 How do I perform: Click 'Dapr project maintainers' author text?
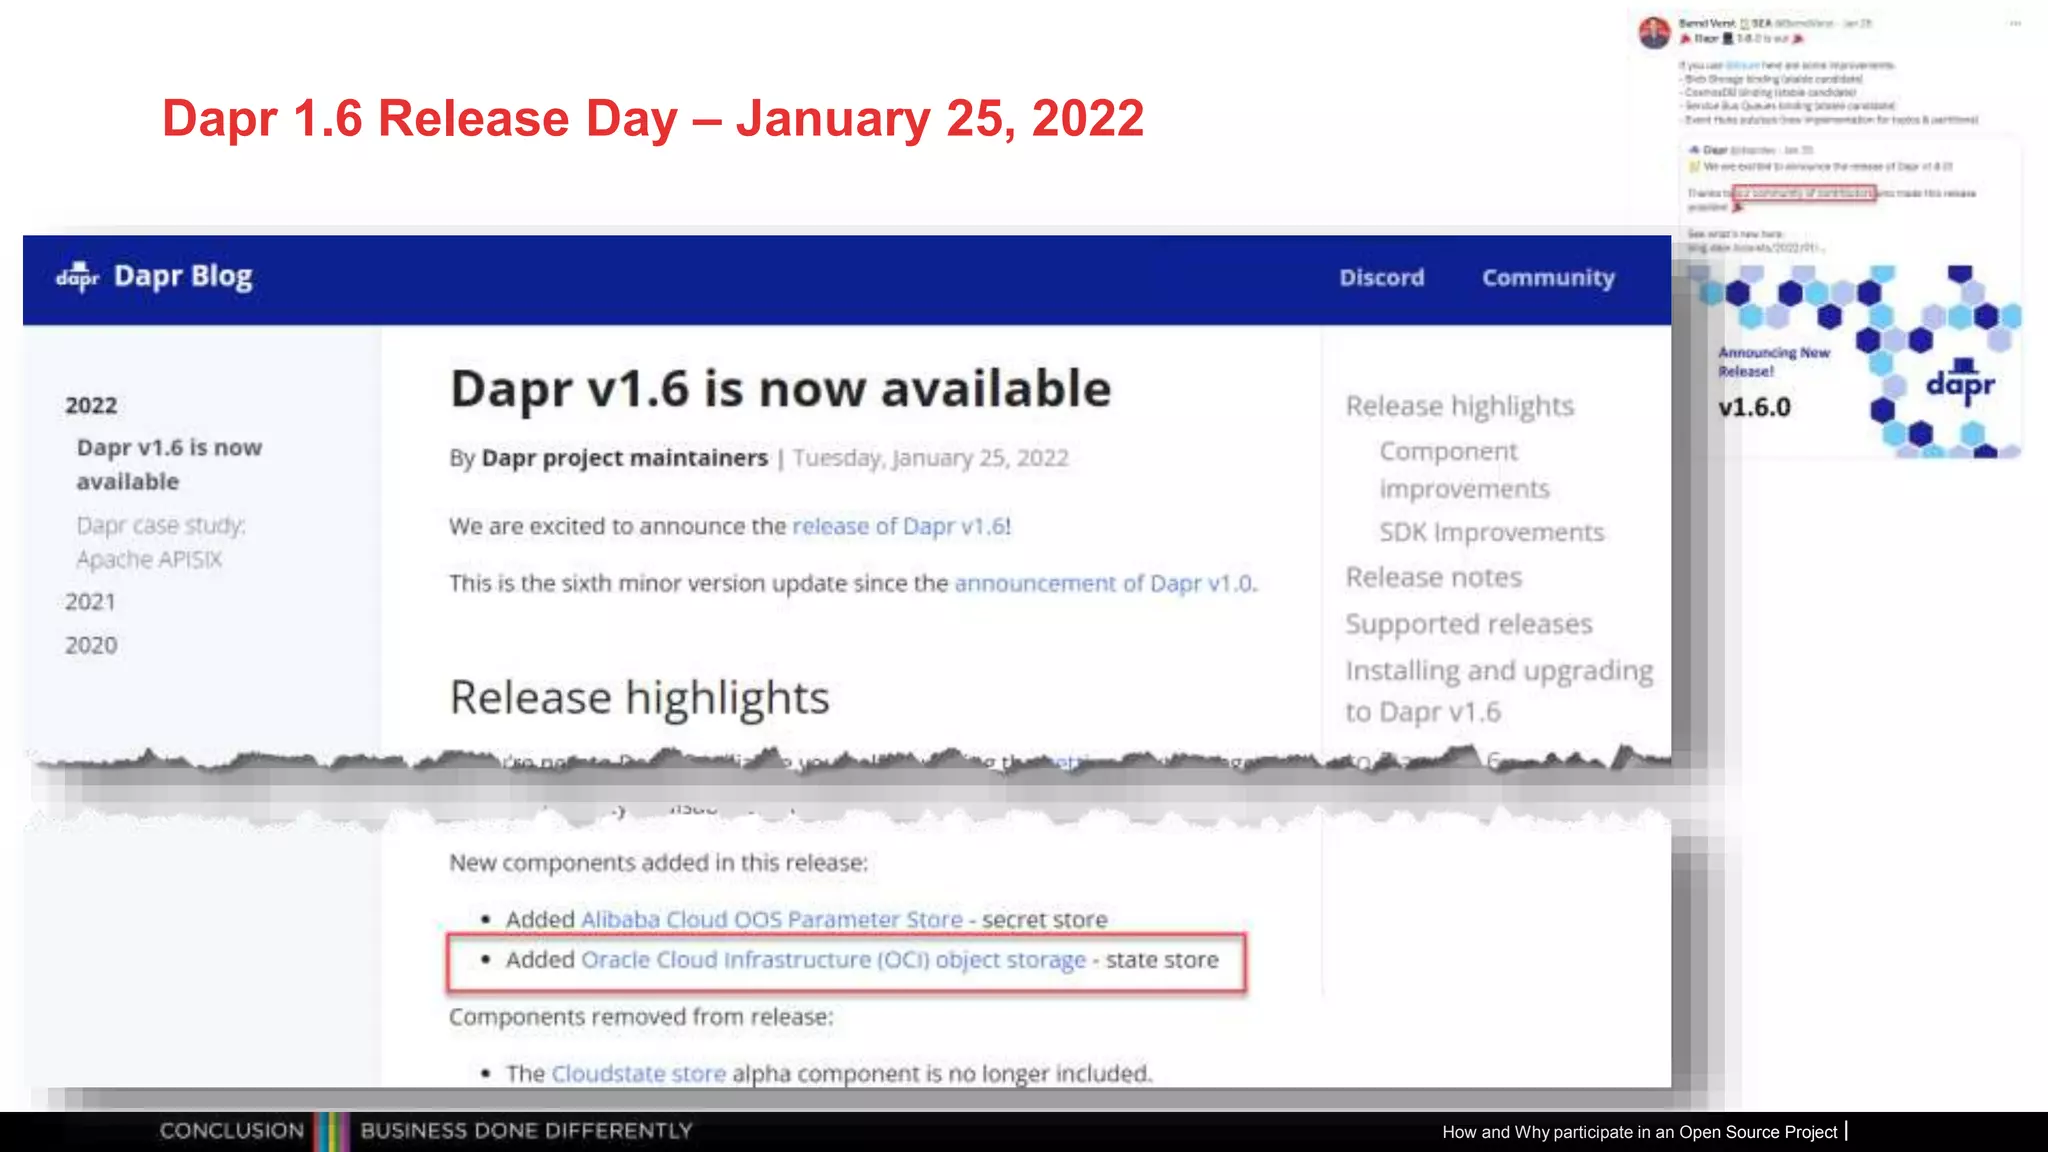[x=625, y=458]
